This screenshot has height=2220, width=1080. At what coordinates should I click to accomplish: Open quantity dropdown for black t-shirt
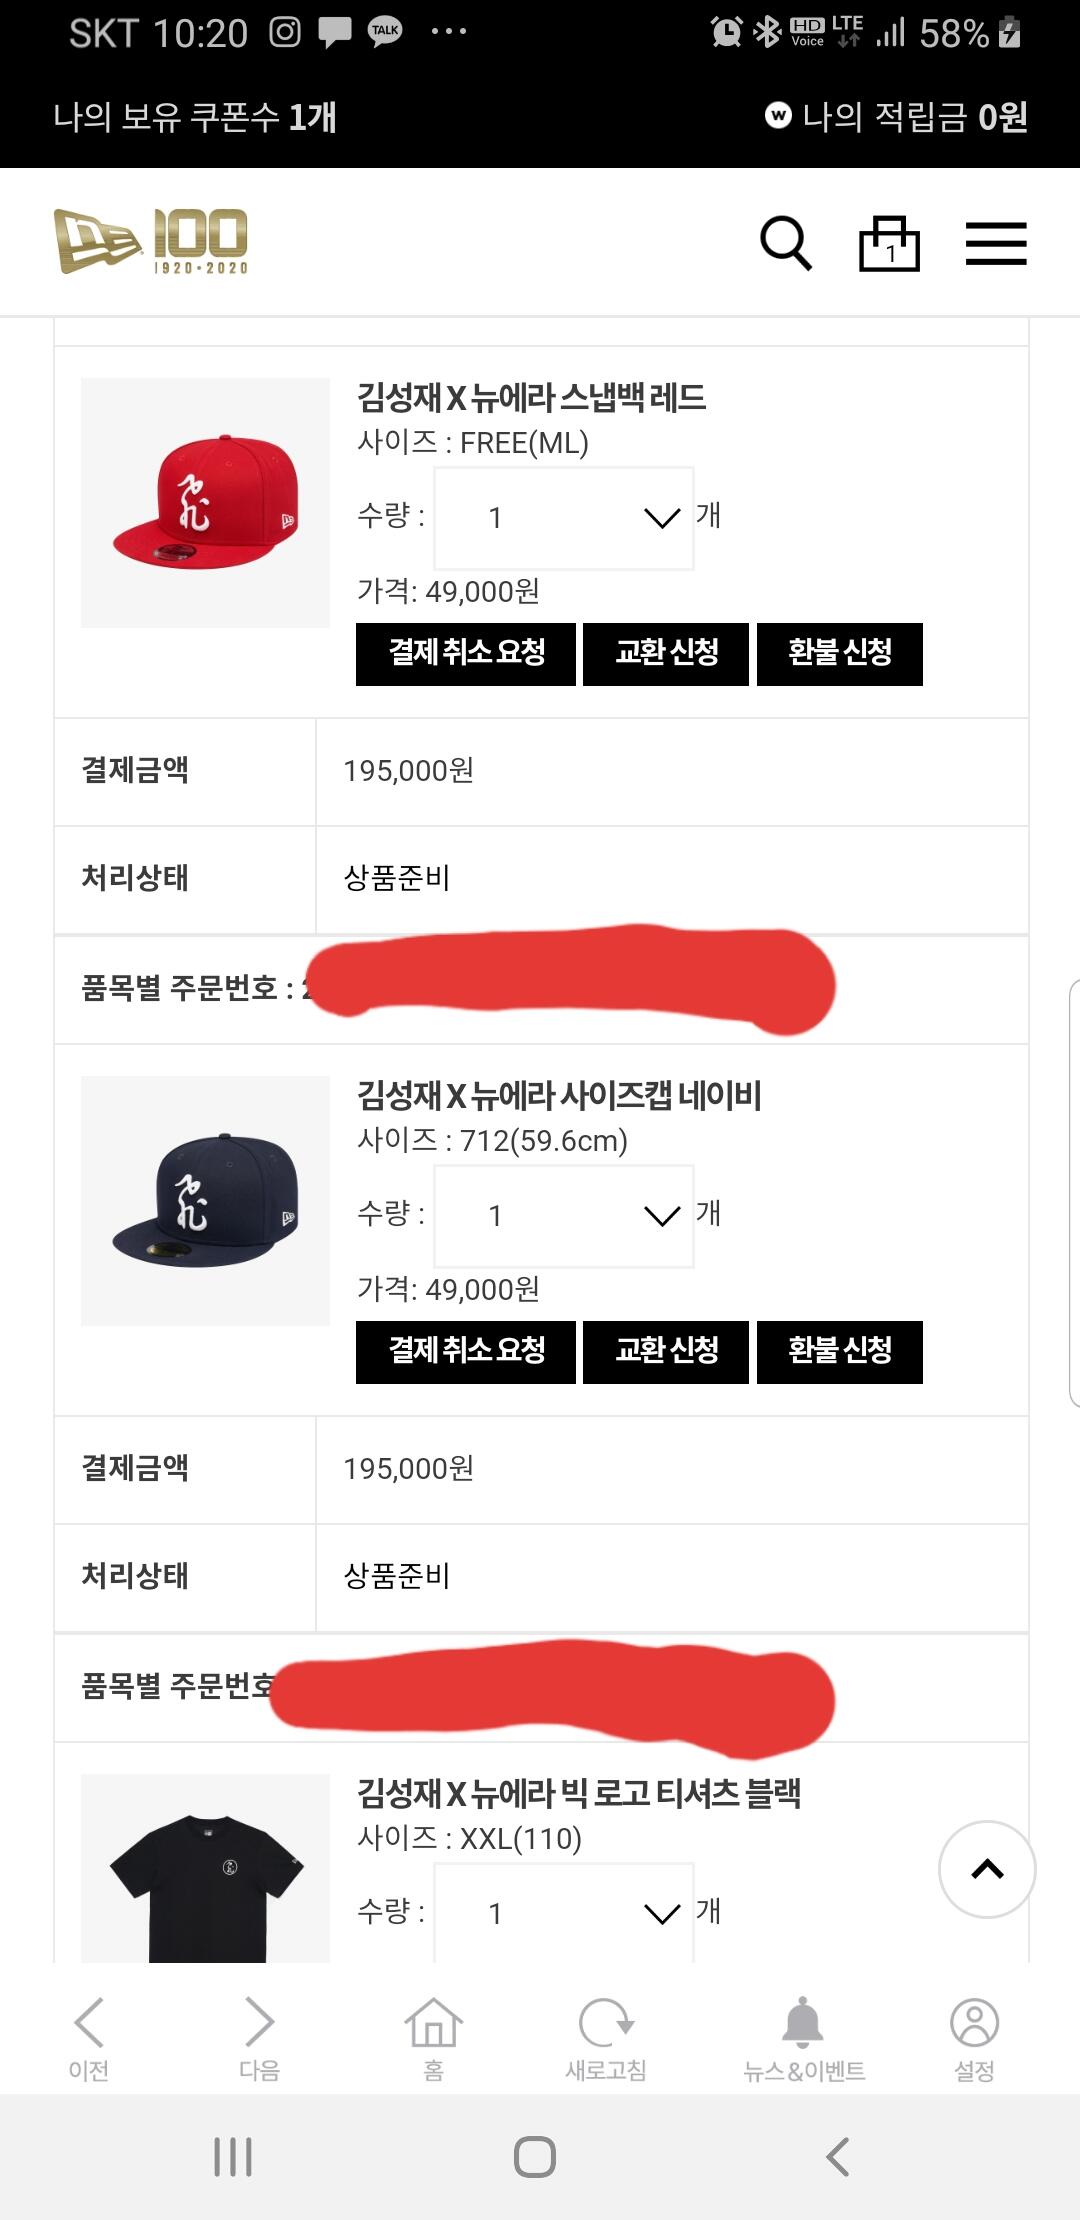click(564, 1913)
